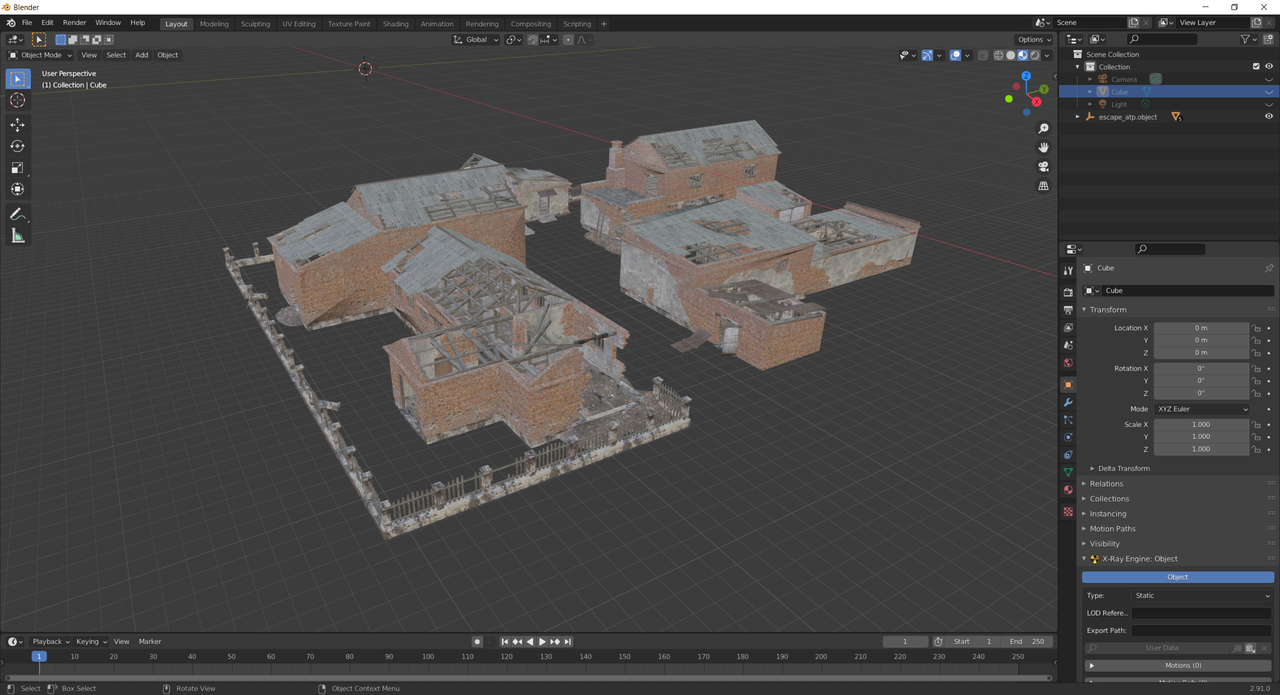Uncheck the Collection exclude checkbox
The width and height of the screenshot is (1280, 695).
click(1256, 67)
